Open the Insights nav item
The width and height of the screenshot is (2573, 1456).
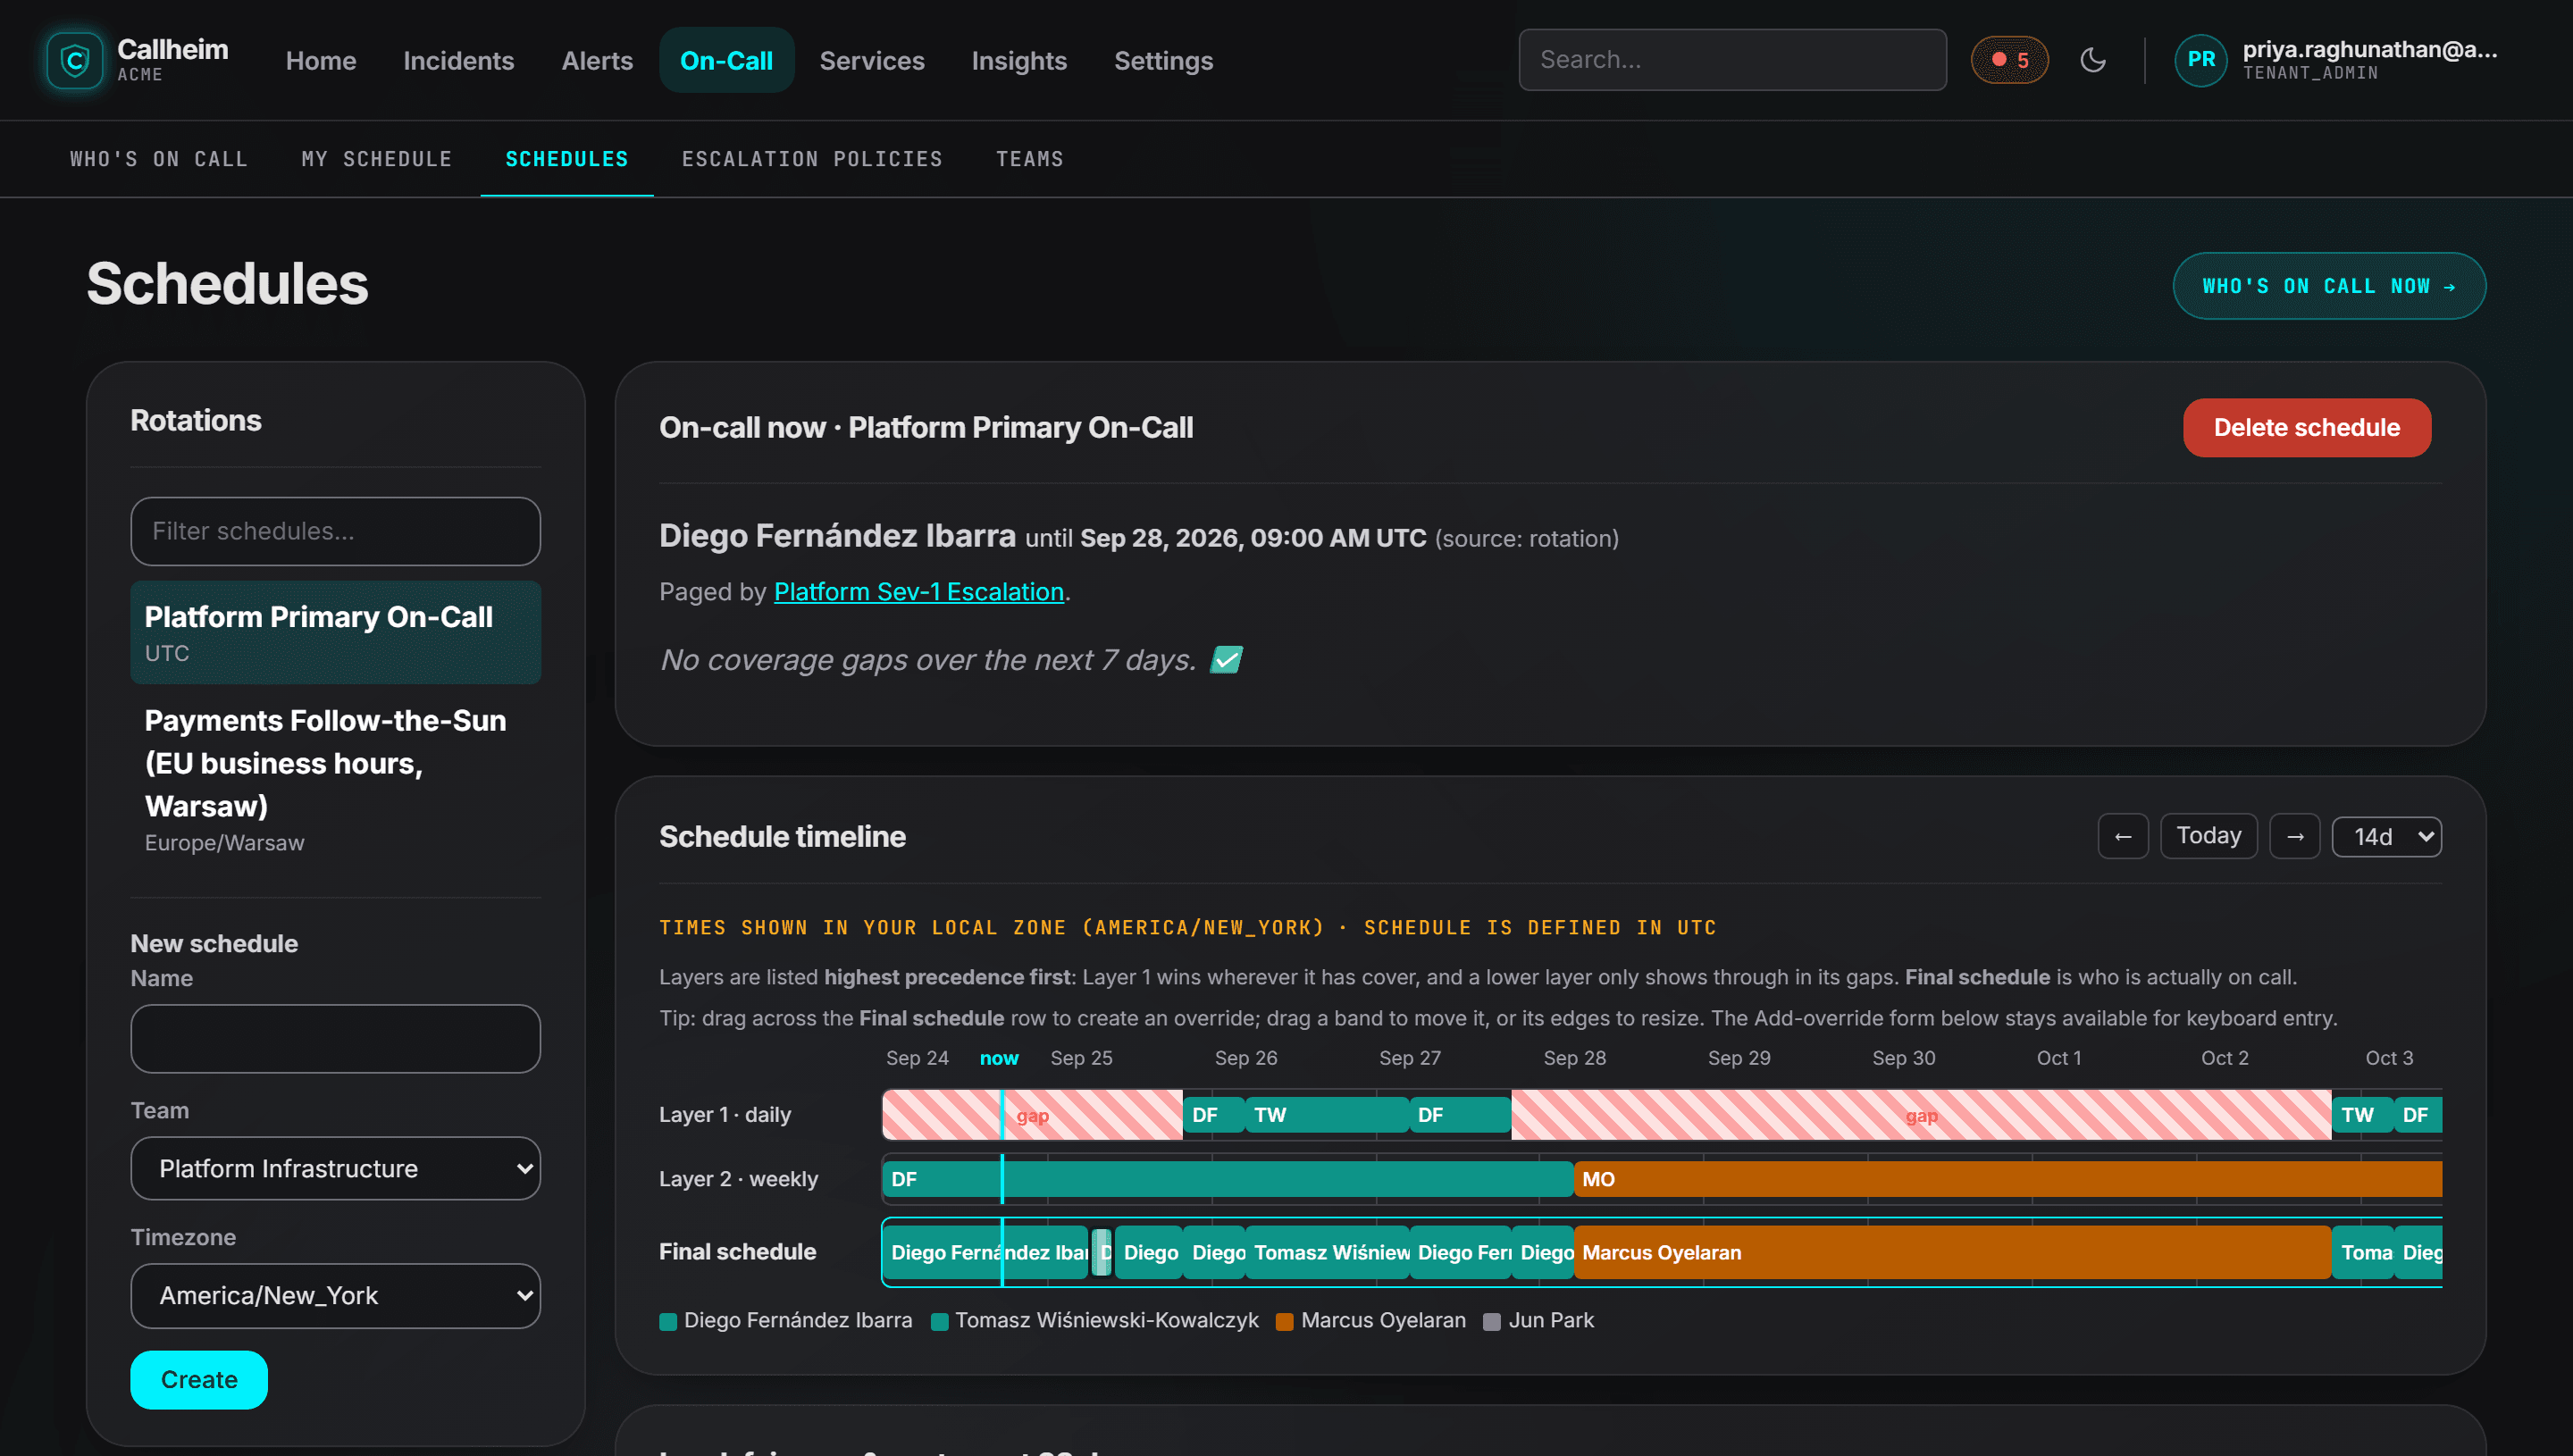coord(1019,60)
